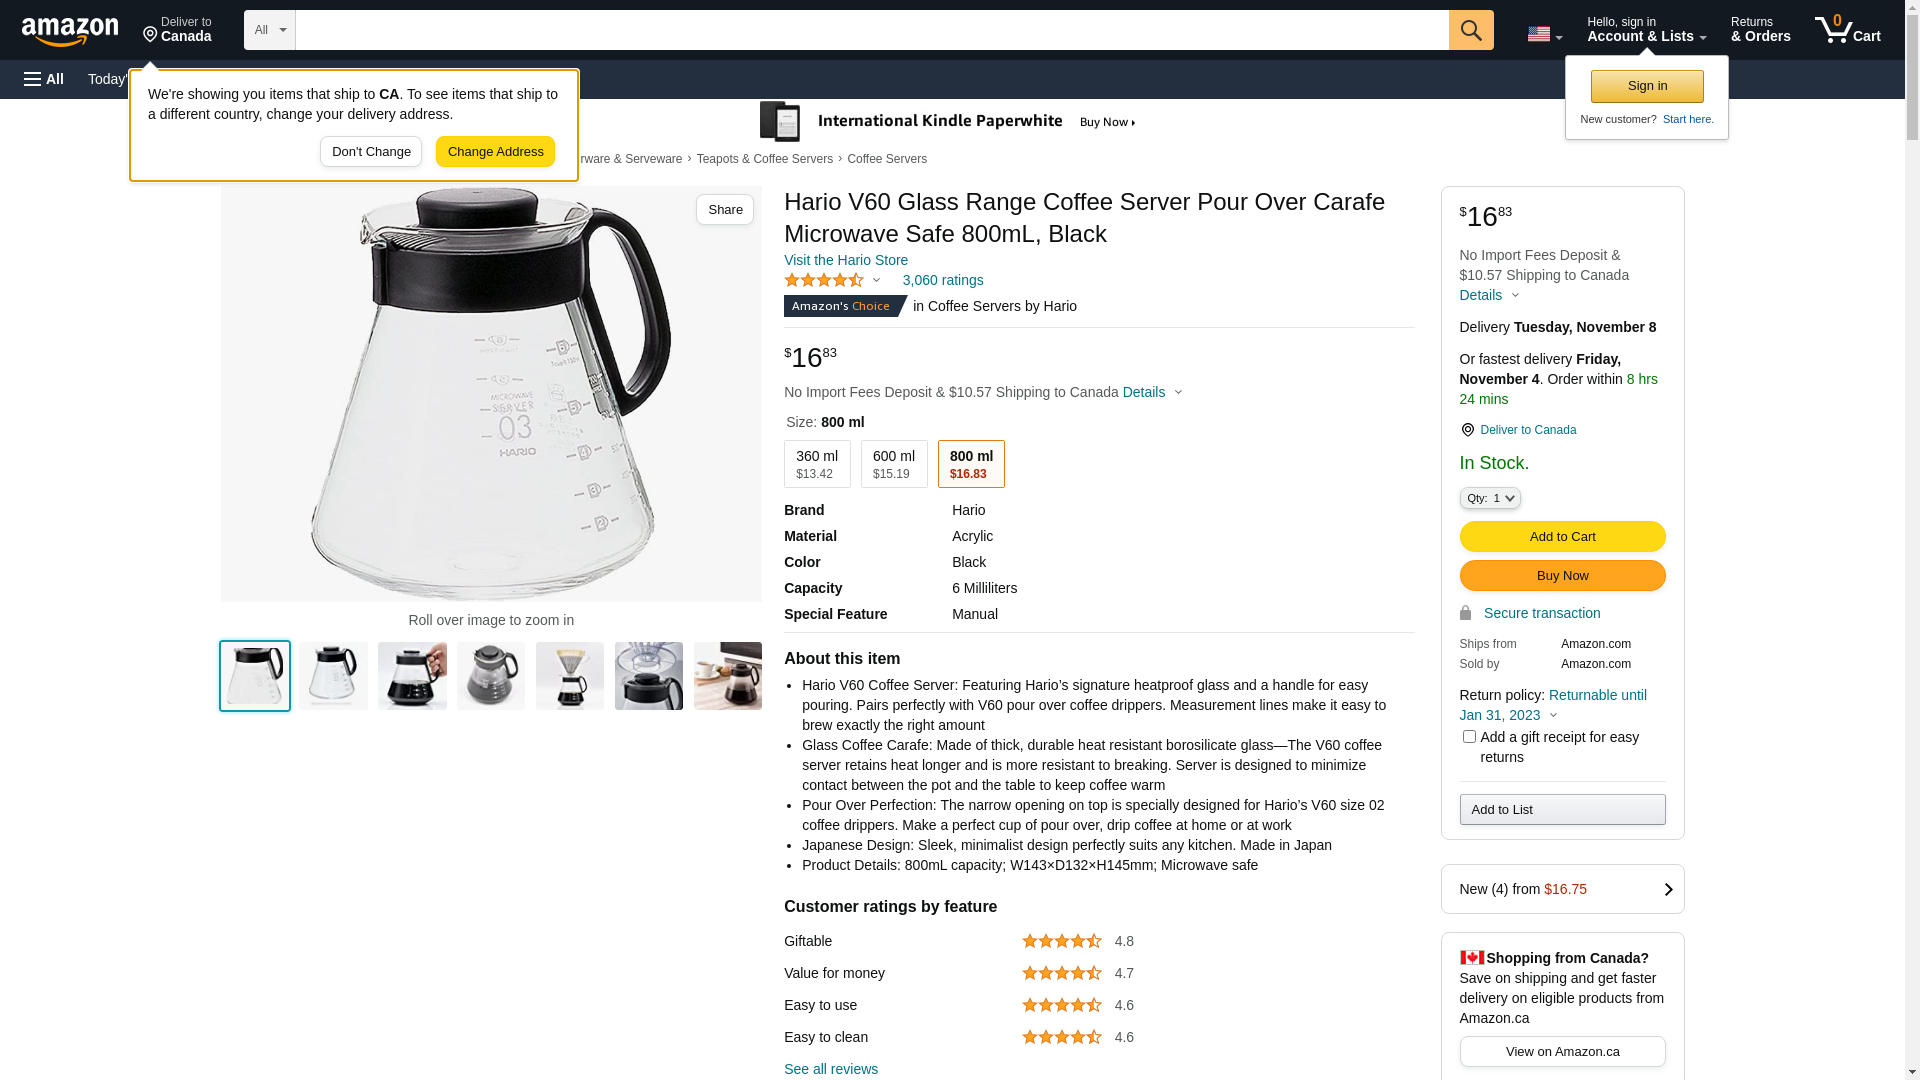The image size is (1920, 1080).
Task: Select the thumbnail of the carafe filled with coffee
Action: pos(412,676)
